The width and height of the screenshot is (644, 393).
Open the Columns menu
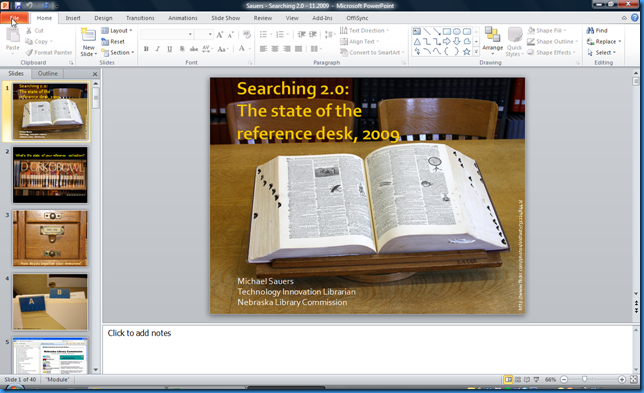(315, 49)
